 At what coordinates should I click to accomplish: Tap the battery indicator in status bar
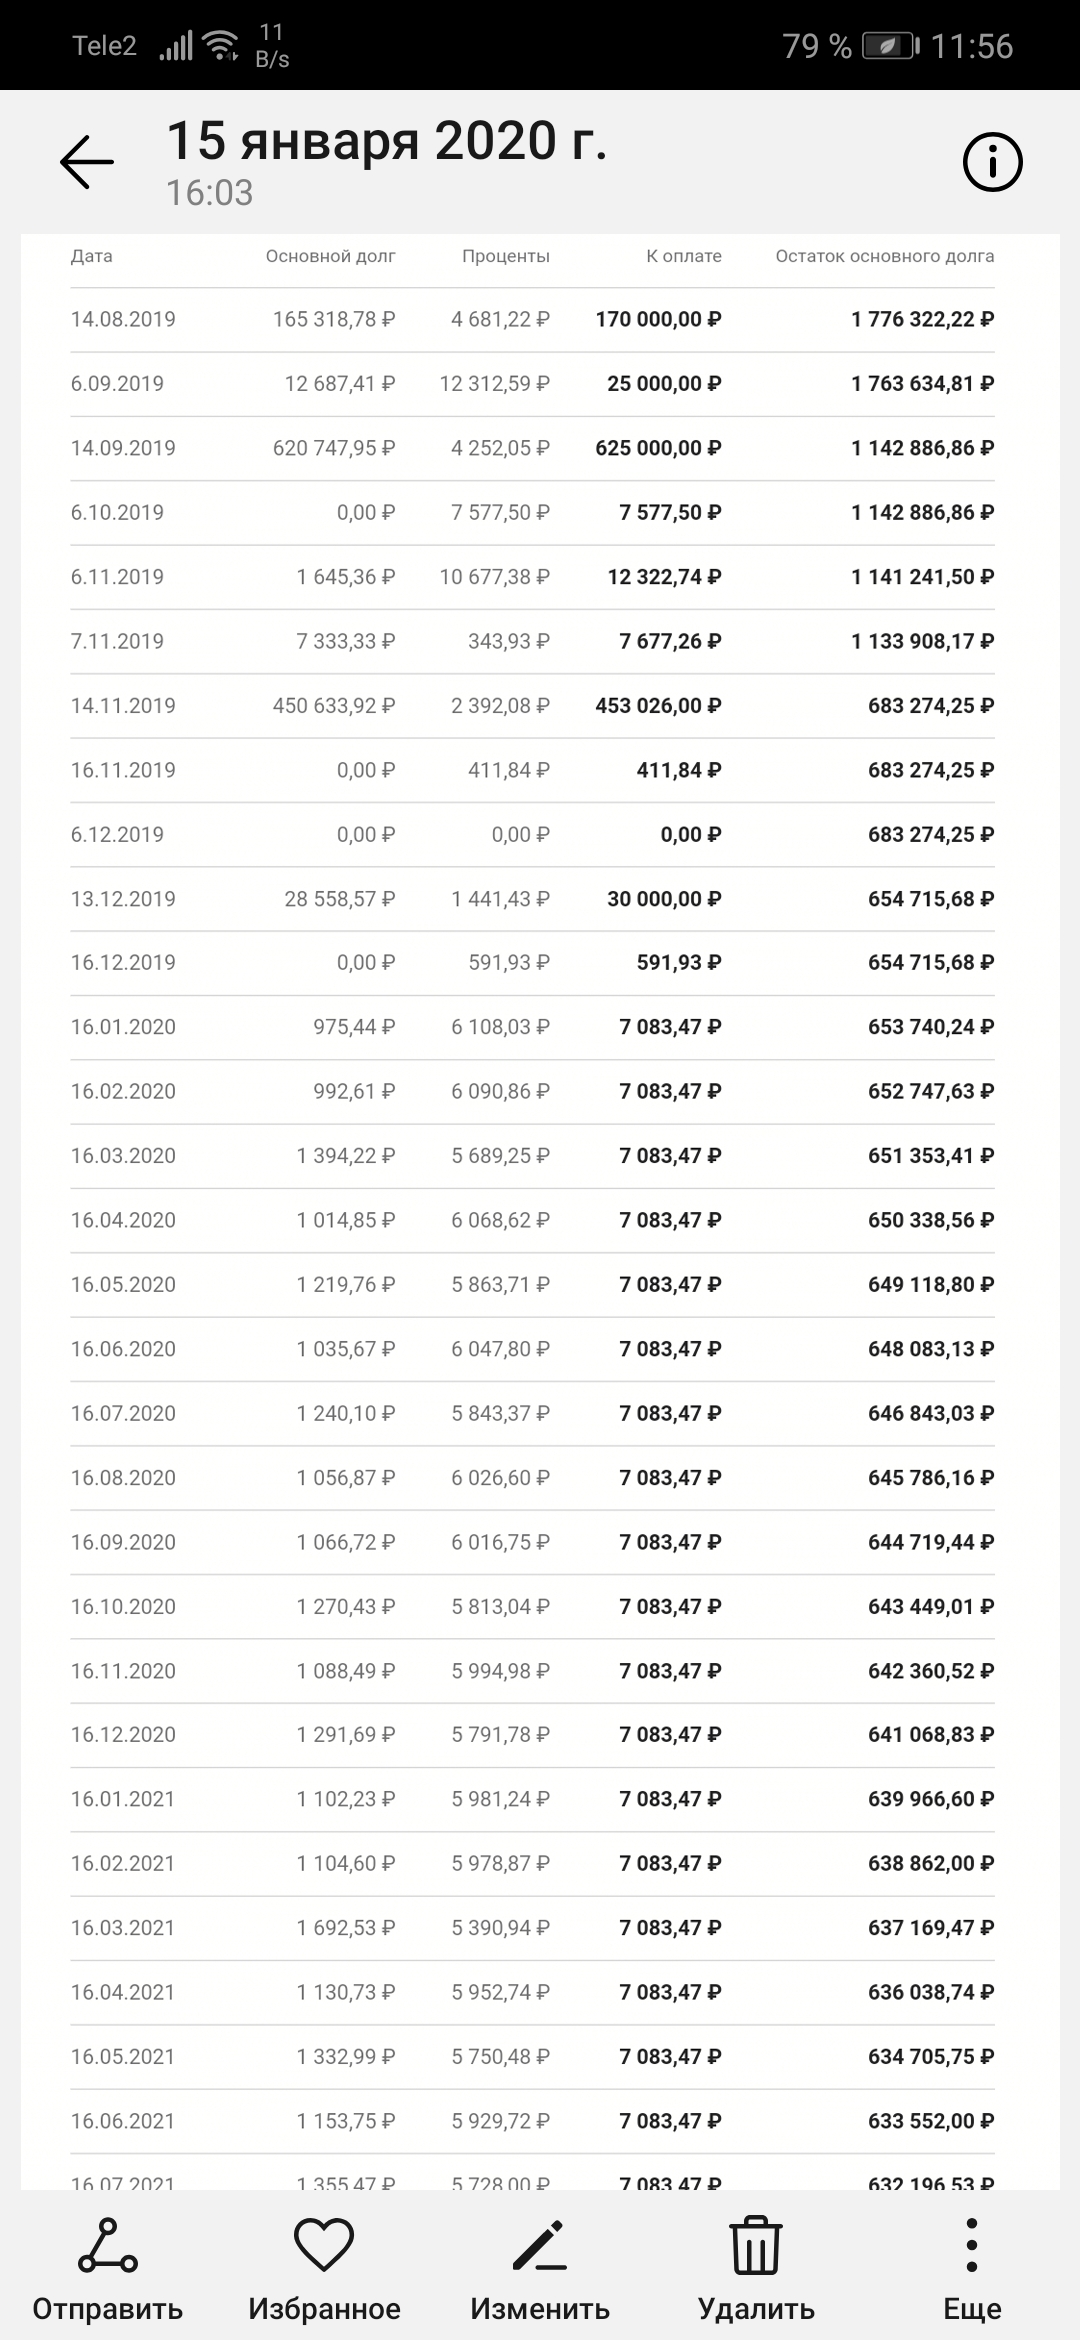click(890, 46)
